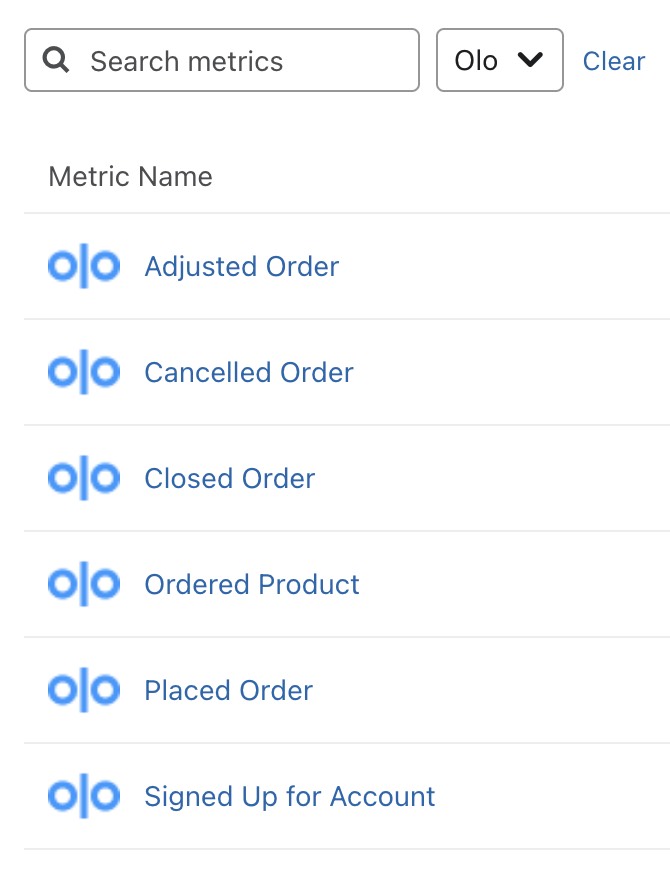This screenshot has height=874, width=670.
Task: Click the Olo icon beside Closed Order
Action: pyautogui.click(x=83, y=478)
